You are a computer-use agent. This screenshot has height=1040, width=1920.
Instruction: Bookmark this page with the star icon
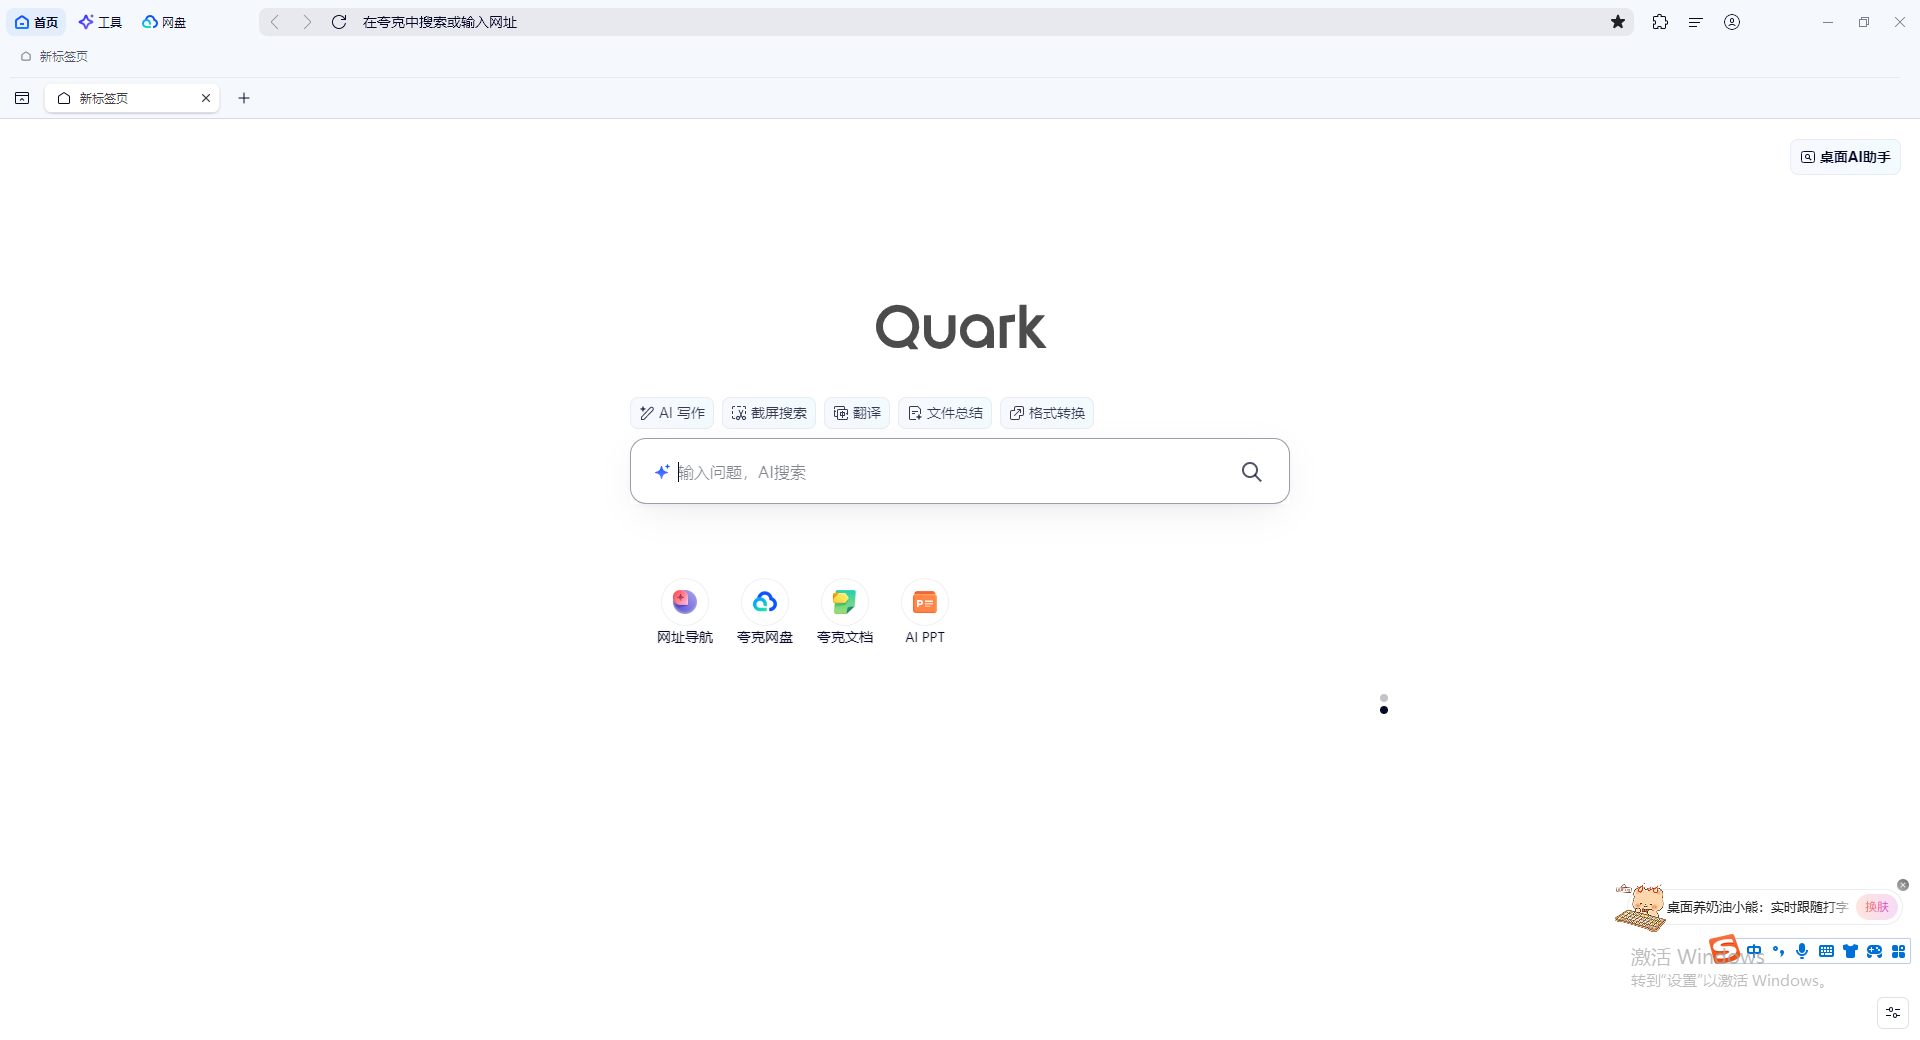[1618, 22]
